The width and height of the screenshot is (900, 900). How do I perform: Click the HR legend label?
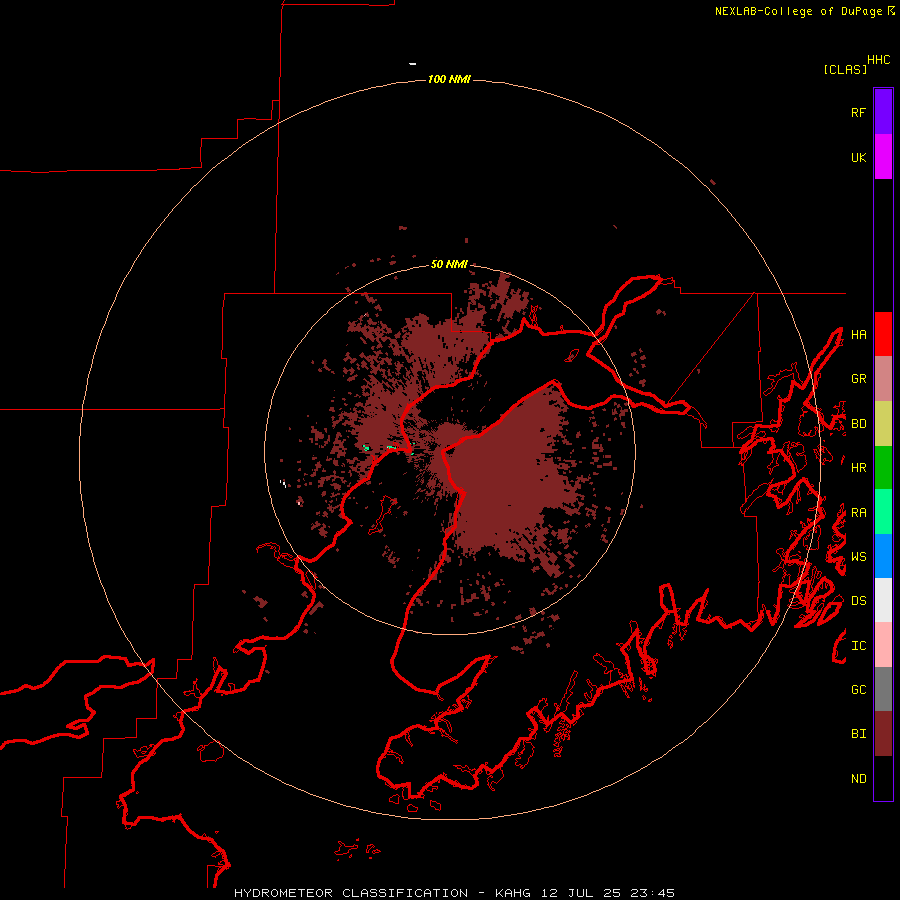[x=858, y=468]
